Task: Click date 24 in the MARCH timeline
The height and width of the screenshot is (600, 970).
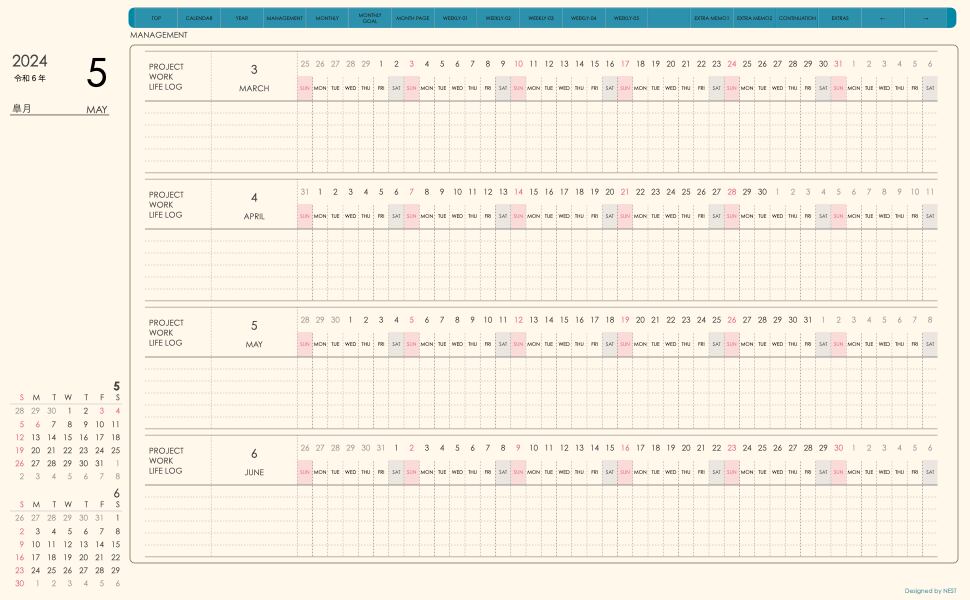Action: [x=732, y=64]
